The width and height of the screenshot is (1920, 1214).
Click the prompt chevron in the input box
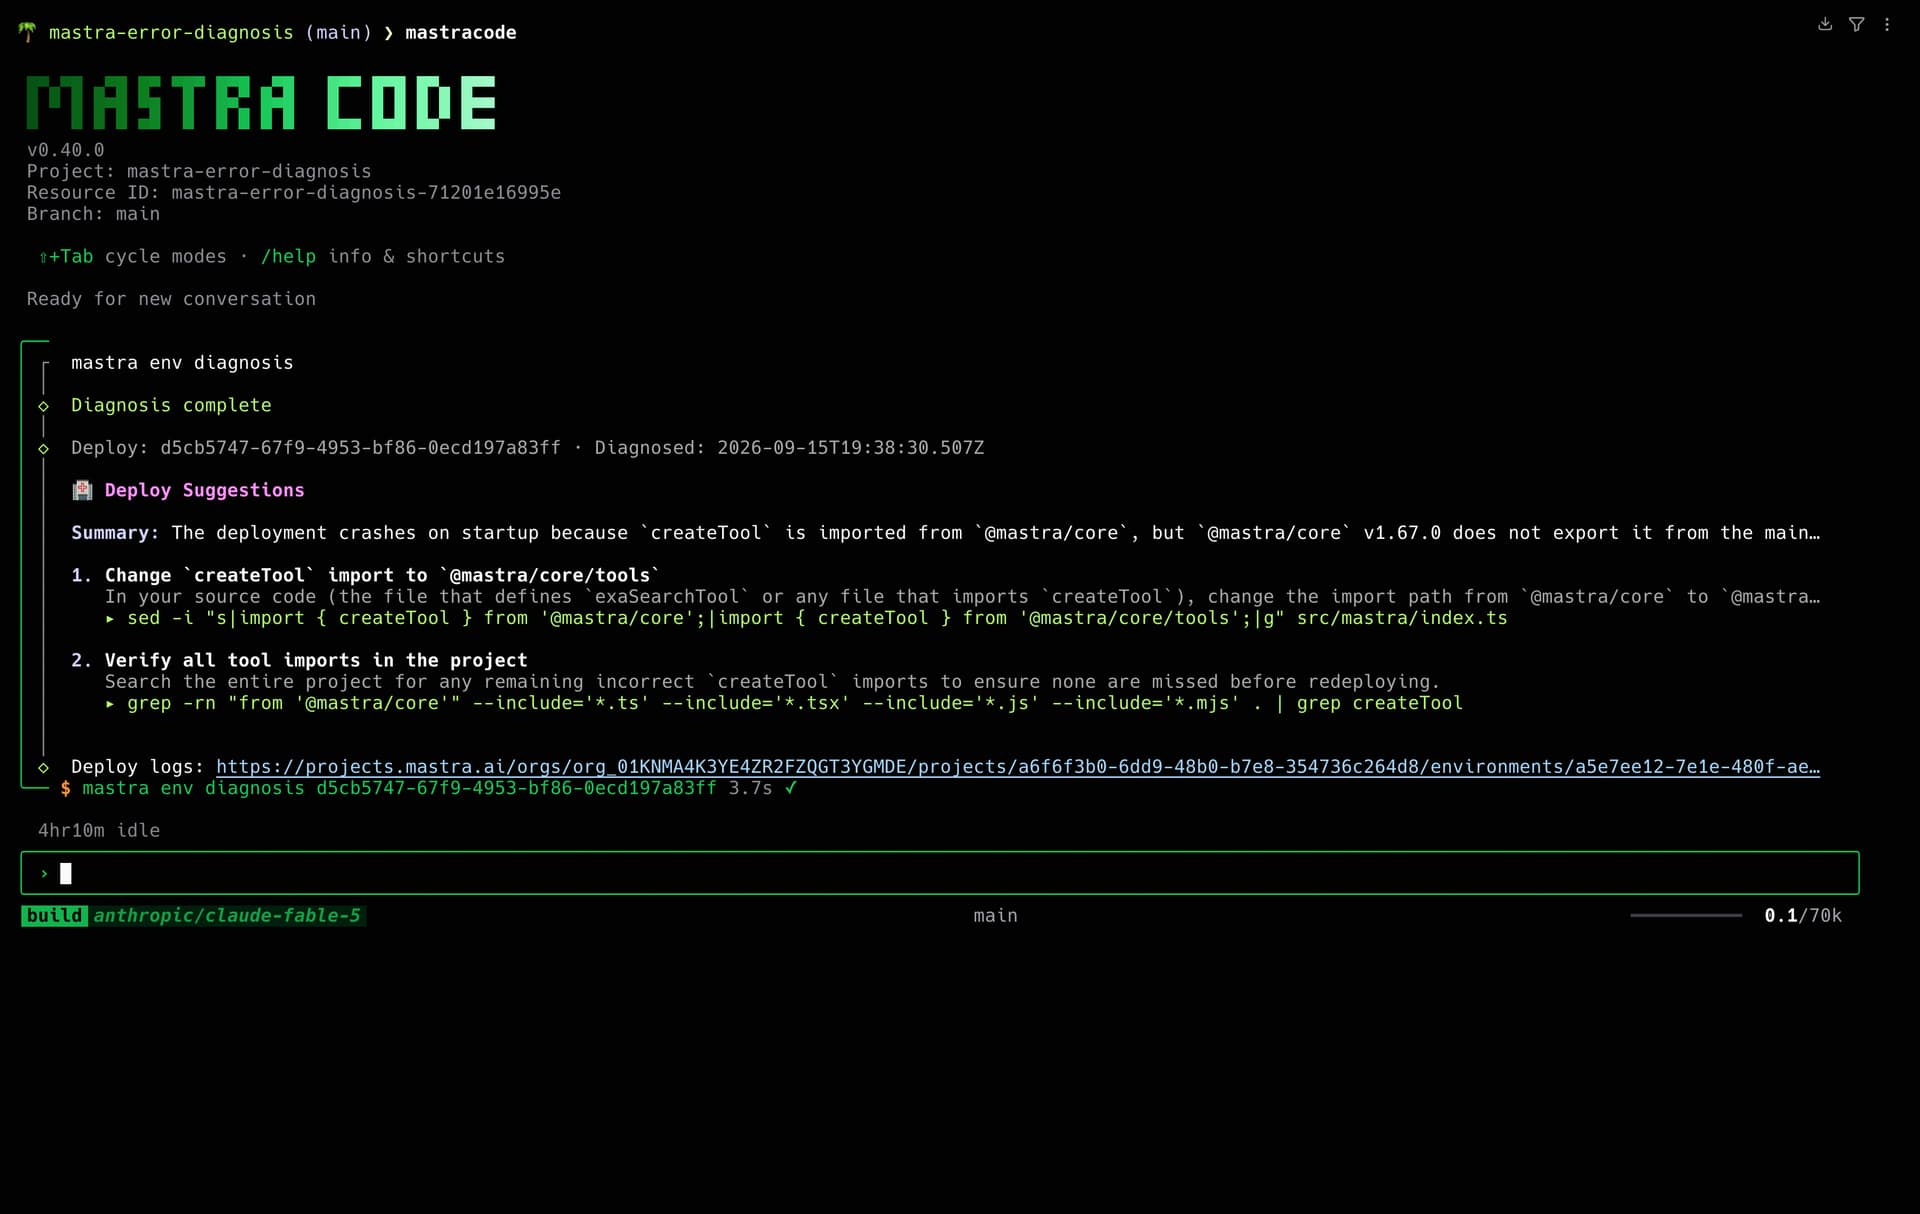click(44, 874)
